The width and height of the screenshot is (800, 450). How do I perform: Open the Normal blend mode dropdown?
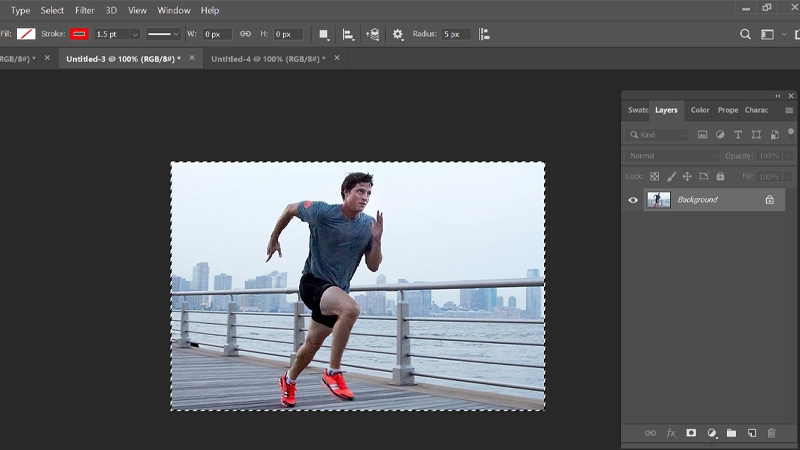click(672, 156)
